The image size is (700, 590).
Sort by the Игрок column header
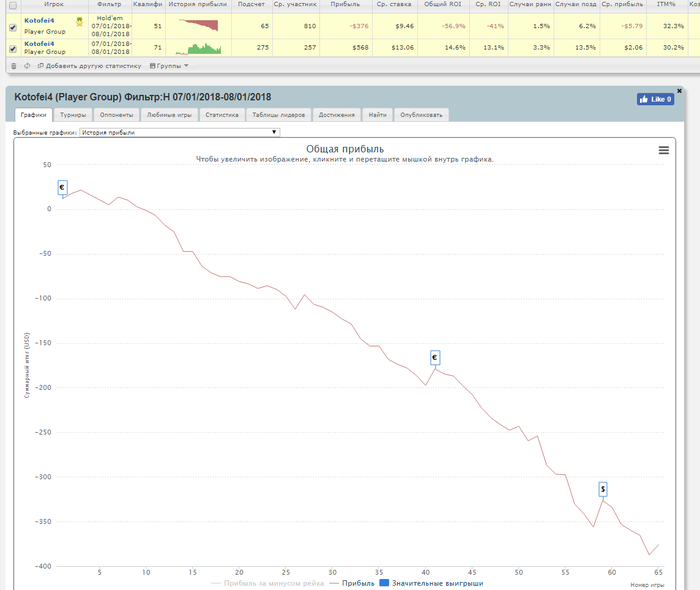click(x=54, y=4)
